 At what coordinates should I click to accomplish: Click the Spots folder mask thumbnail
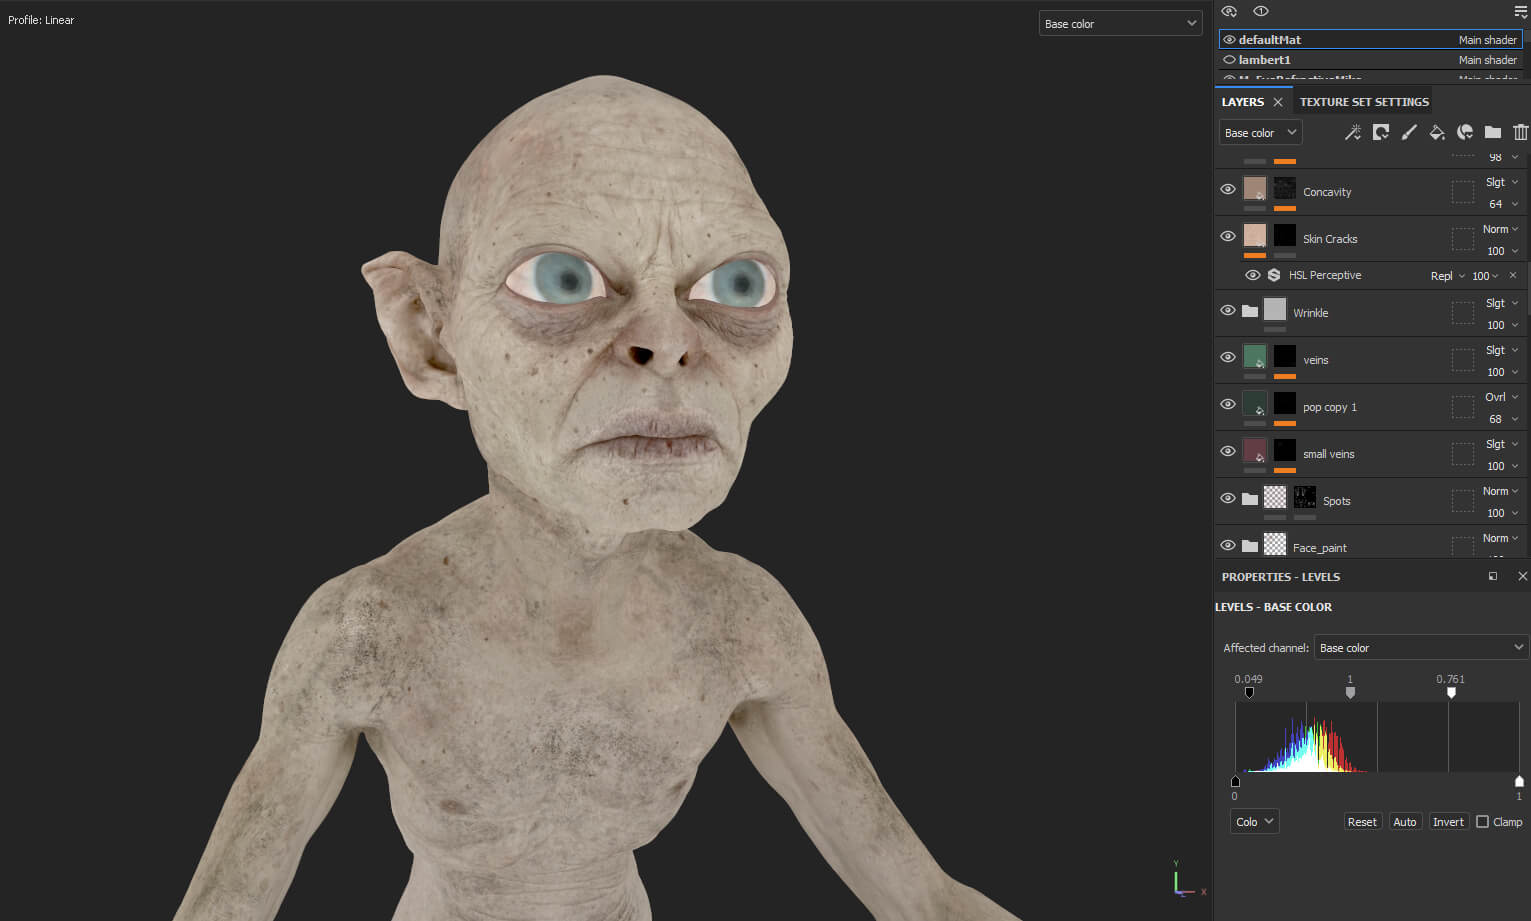pyautogui.click(x=1304, y=497)
